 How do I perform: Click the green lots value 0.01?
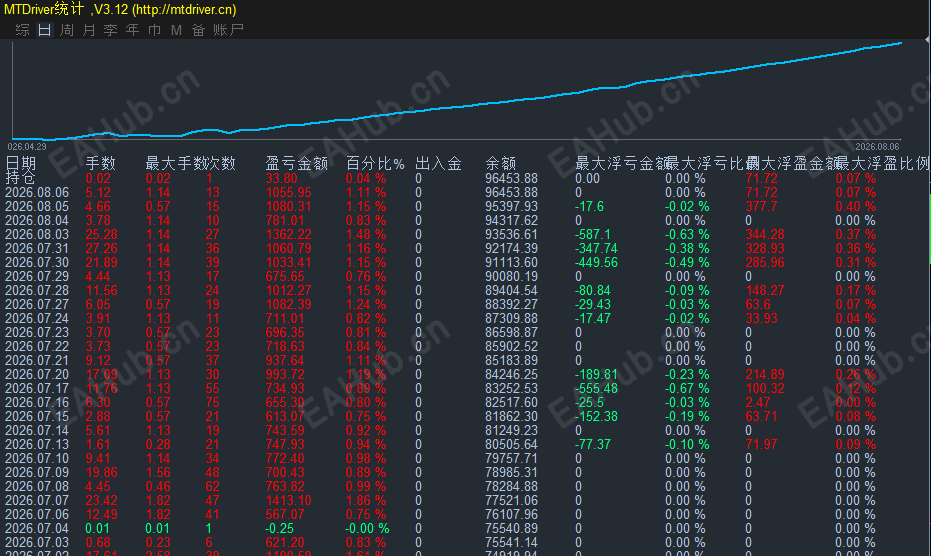tap(97, 528)
